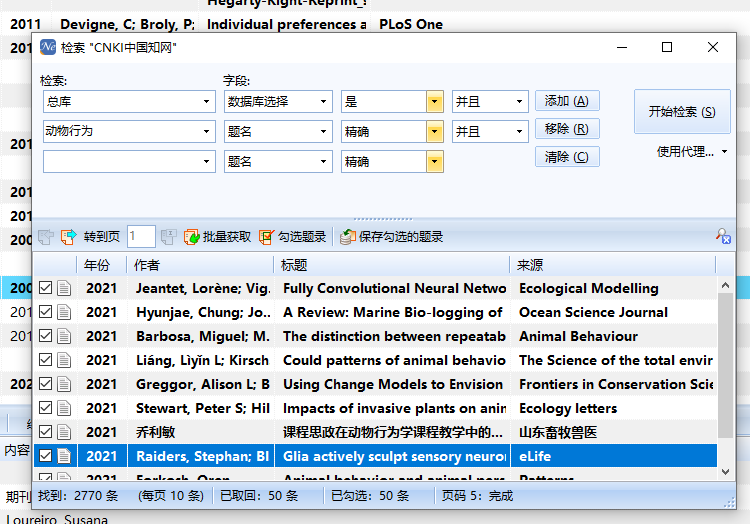Click results list scroll up arrow

725,285
